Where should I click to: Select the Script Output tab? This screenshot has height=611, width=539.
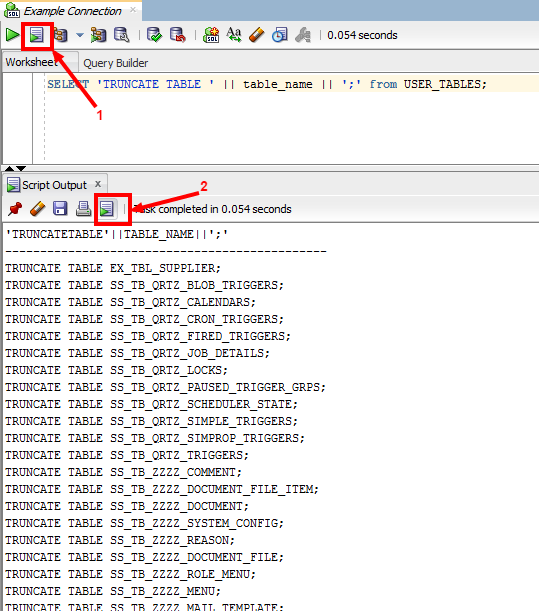click(54, 185)
